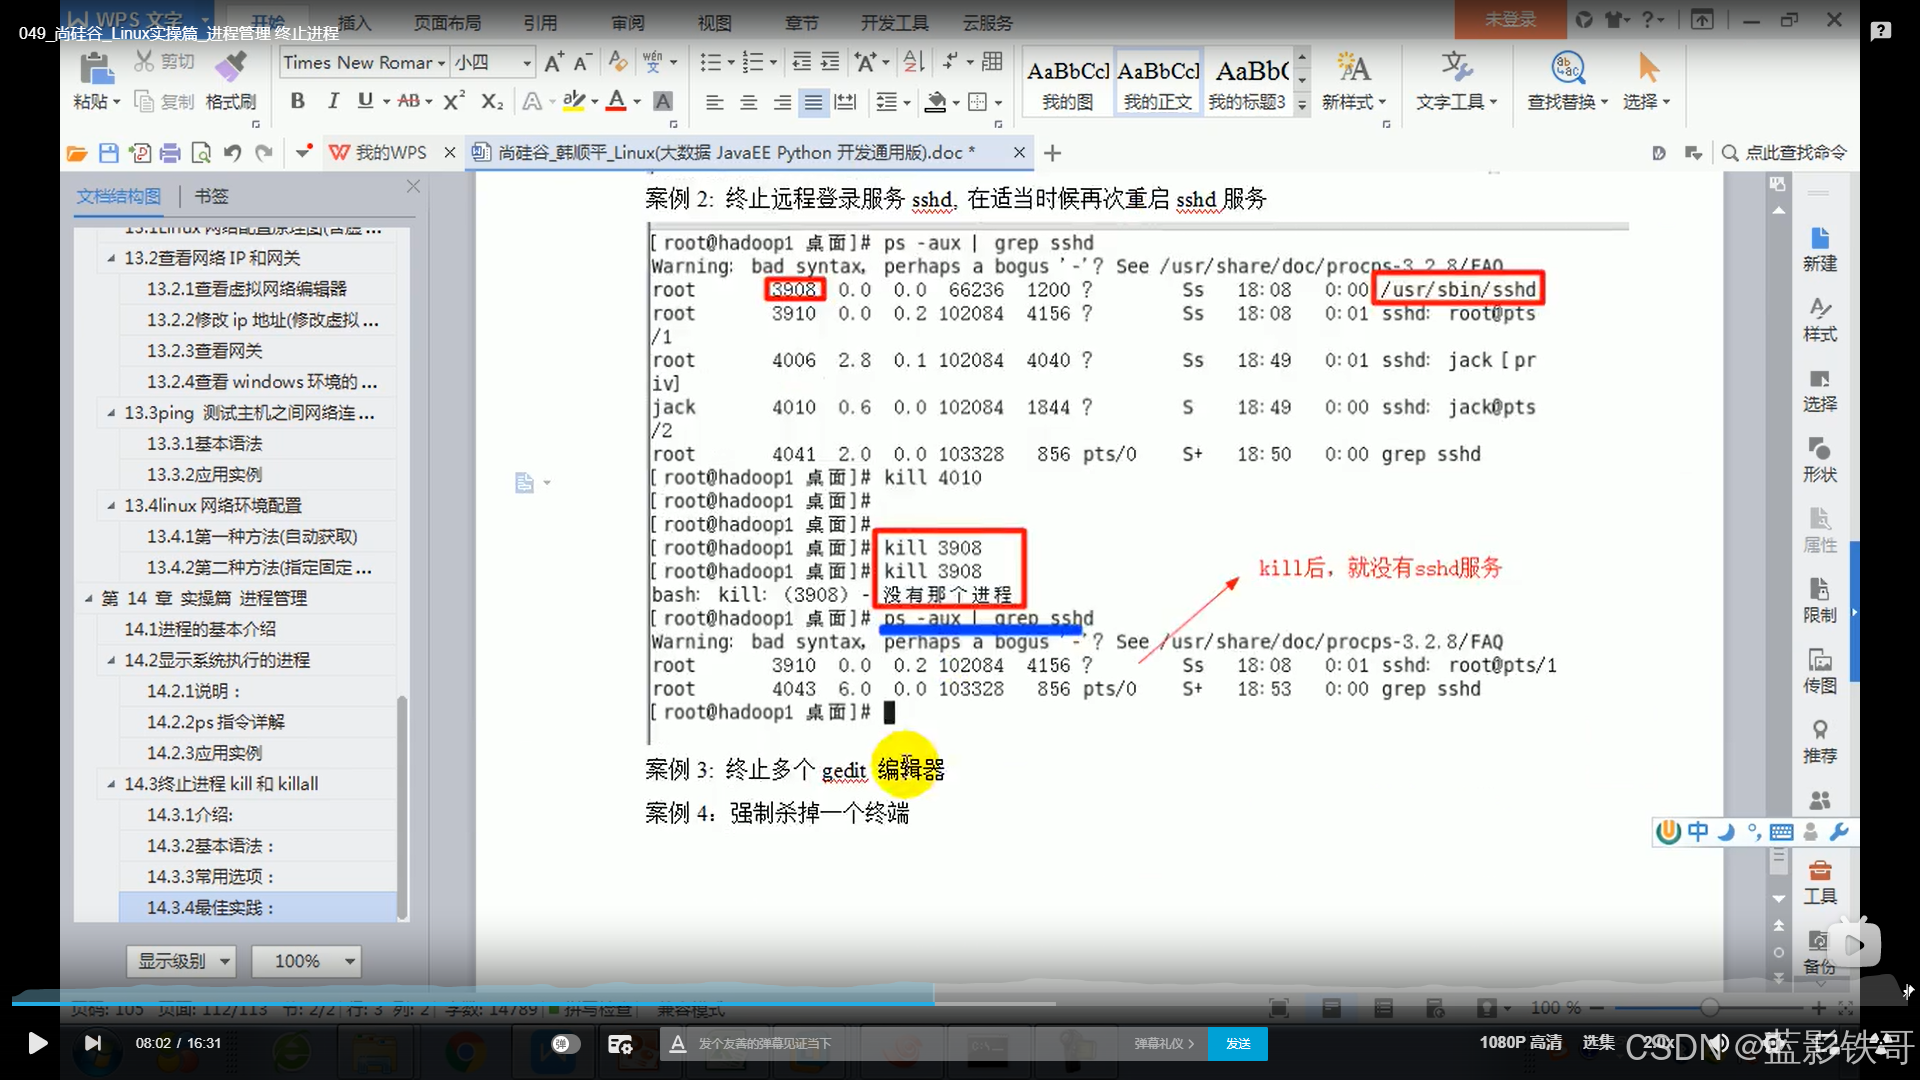Select outline item 14.2.2ps 指令详解
This screenshot has width=1920, height=1080.
click(216, 722)
